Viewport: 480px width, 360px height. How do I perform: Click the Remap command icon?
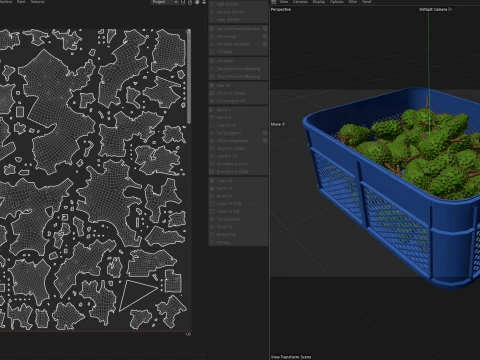click(x=212, y=242)
